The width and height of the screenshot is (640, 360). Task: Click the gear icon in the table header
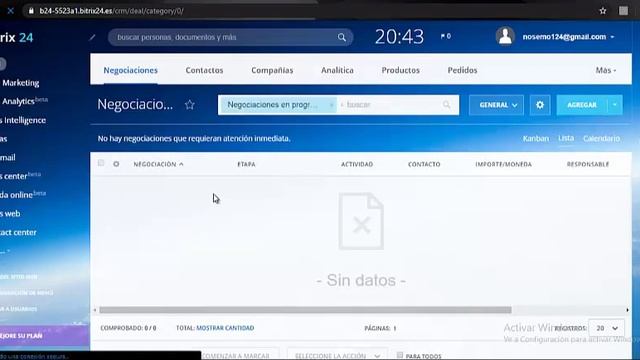116,164
